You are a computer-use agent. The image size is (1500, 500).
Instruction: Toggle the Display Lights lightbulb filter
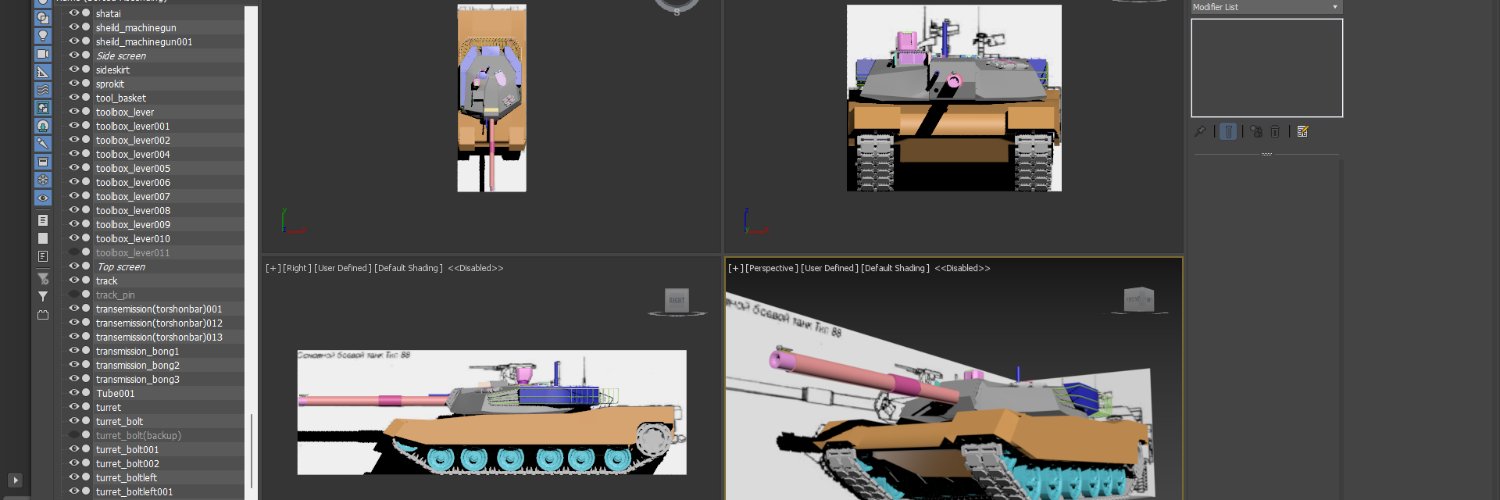coord(43,35)
